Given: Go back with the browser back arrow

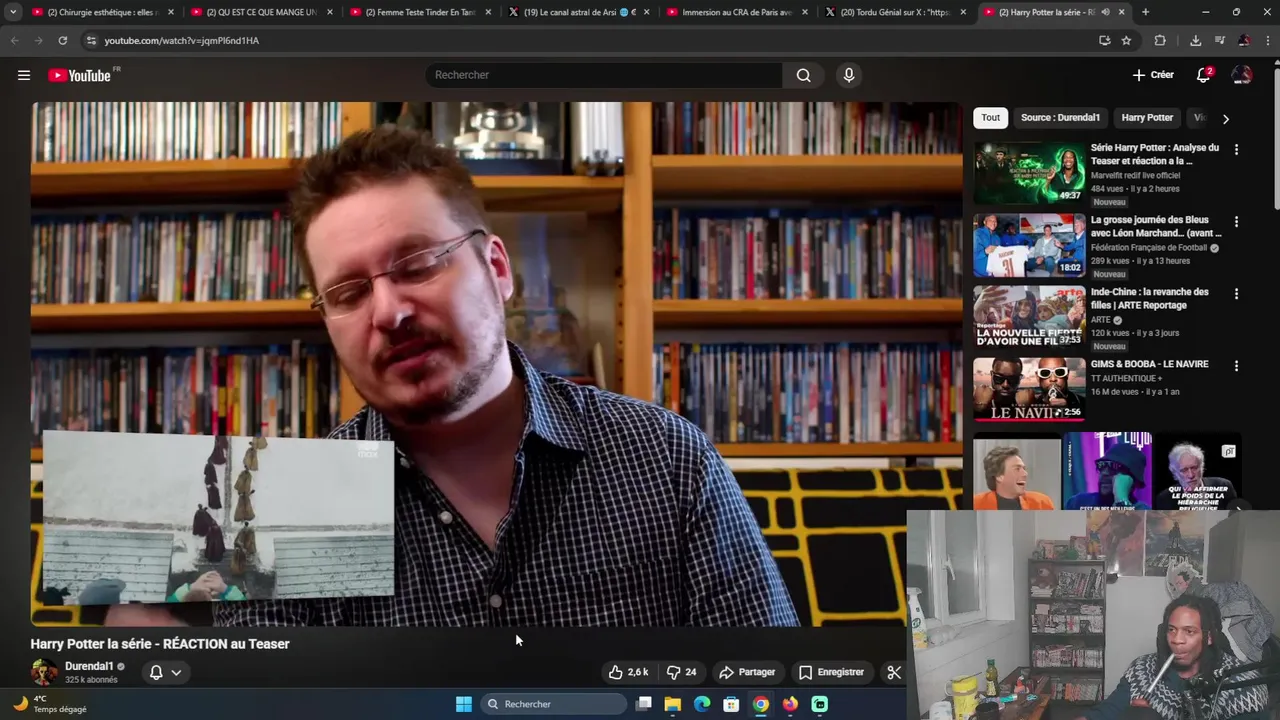Looking at the screenshot, I should coord(14,41).
